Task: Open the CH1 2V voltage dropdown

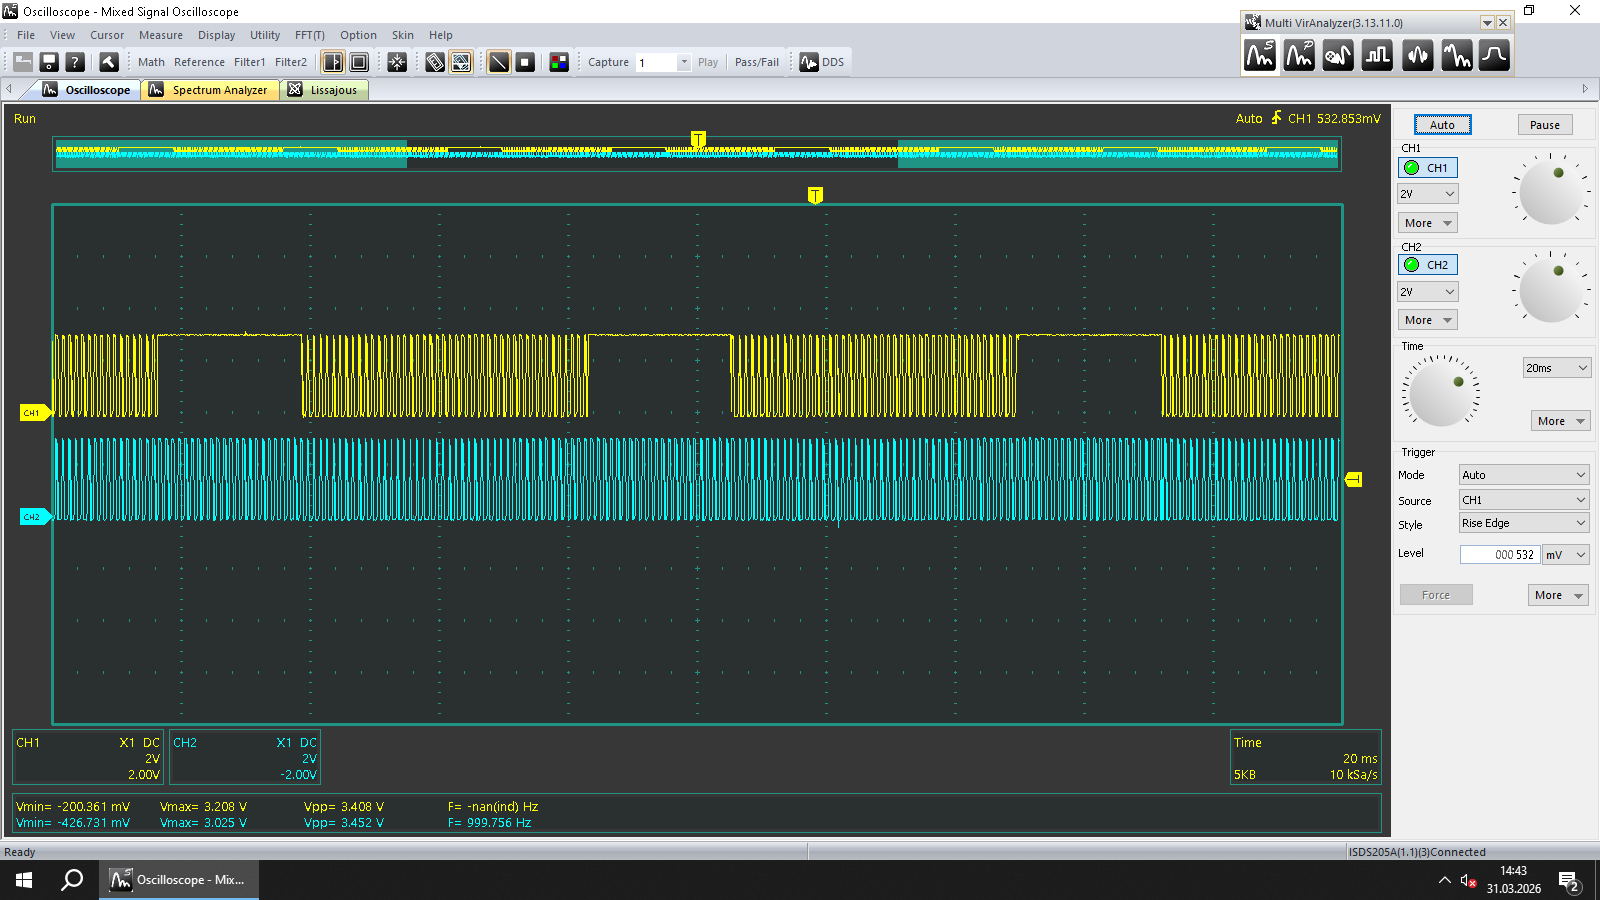Action: pos(1427,194)
